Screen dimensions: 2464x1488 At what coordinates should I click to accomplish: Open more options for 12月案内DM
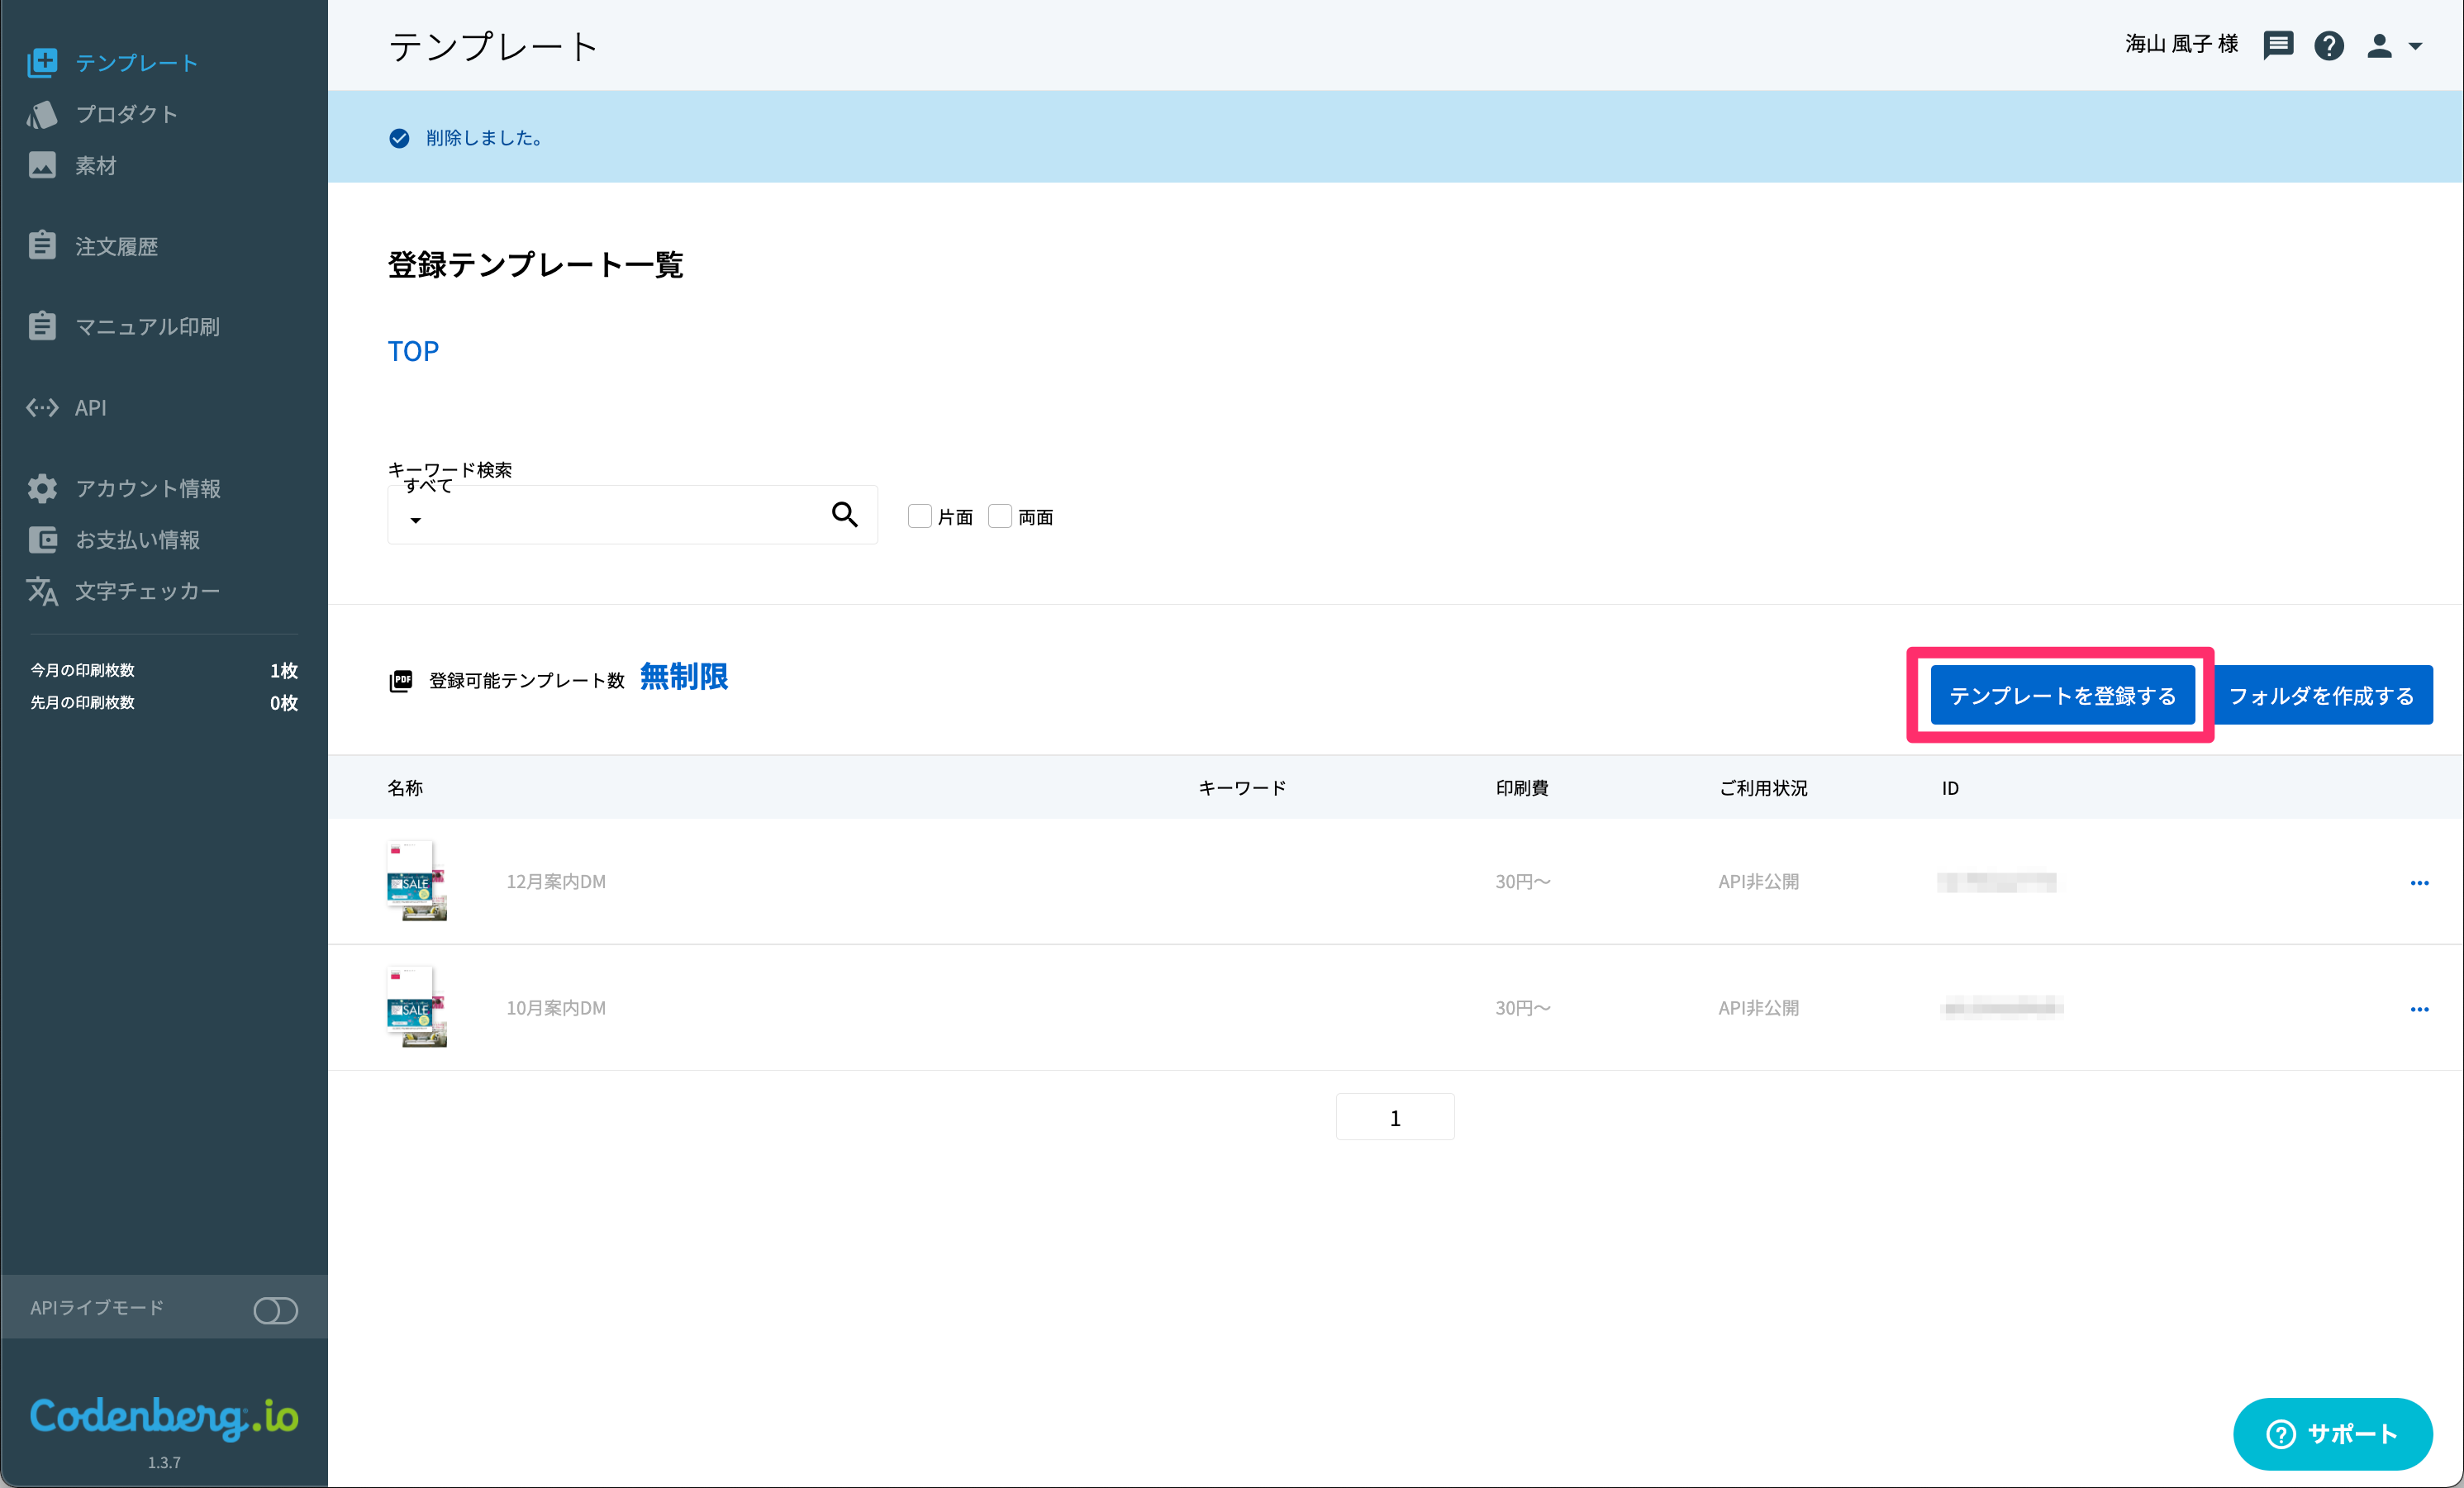point(2419,882)
